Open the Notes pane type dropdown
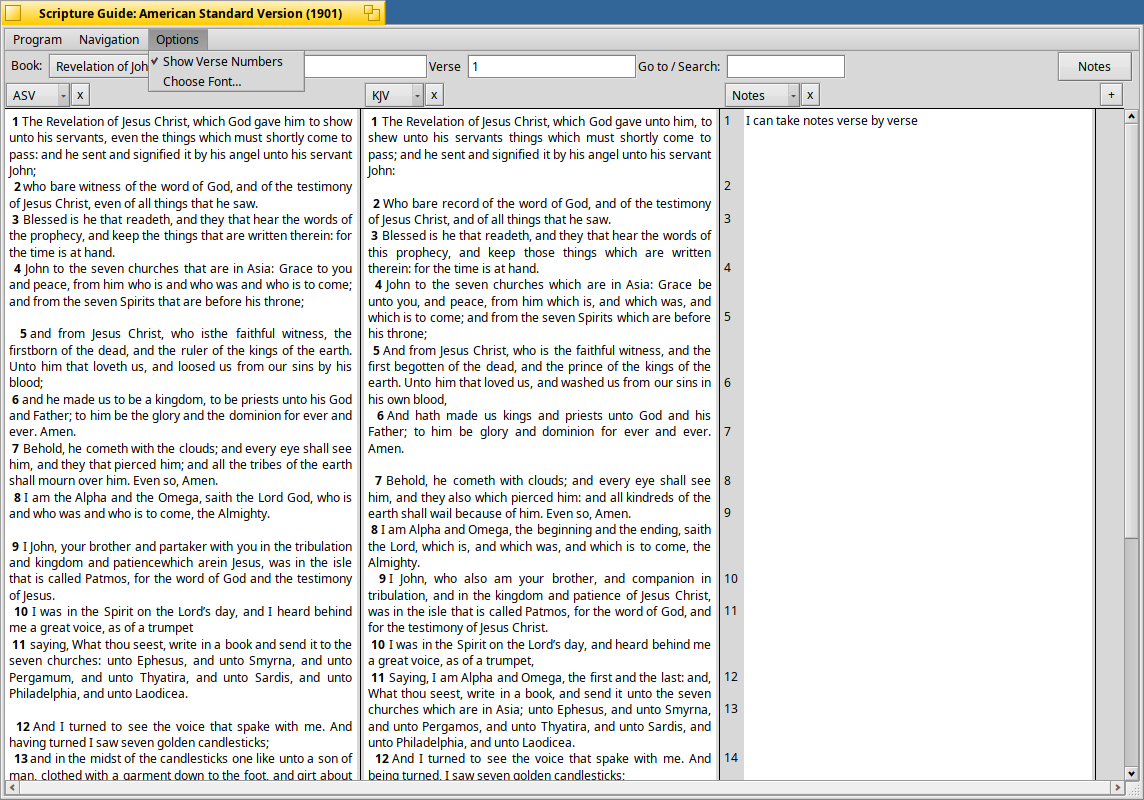The image size is (1144, 800). 762,95
